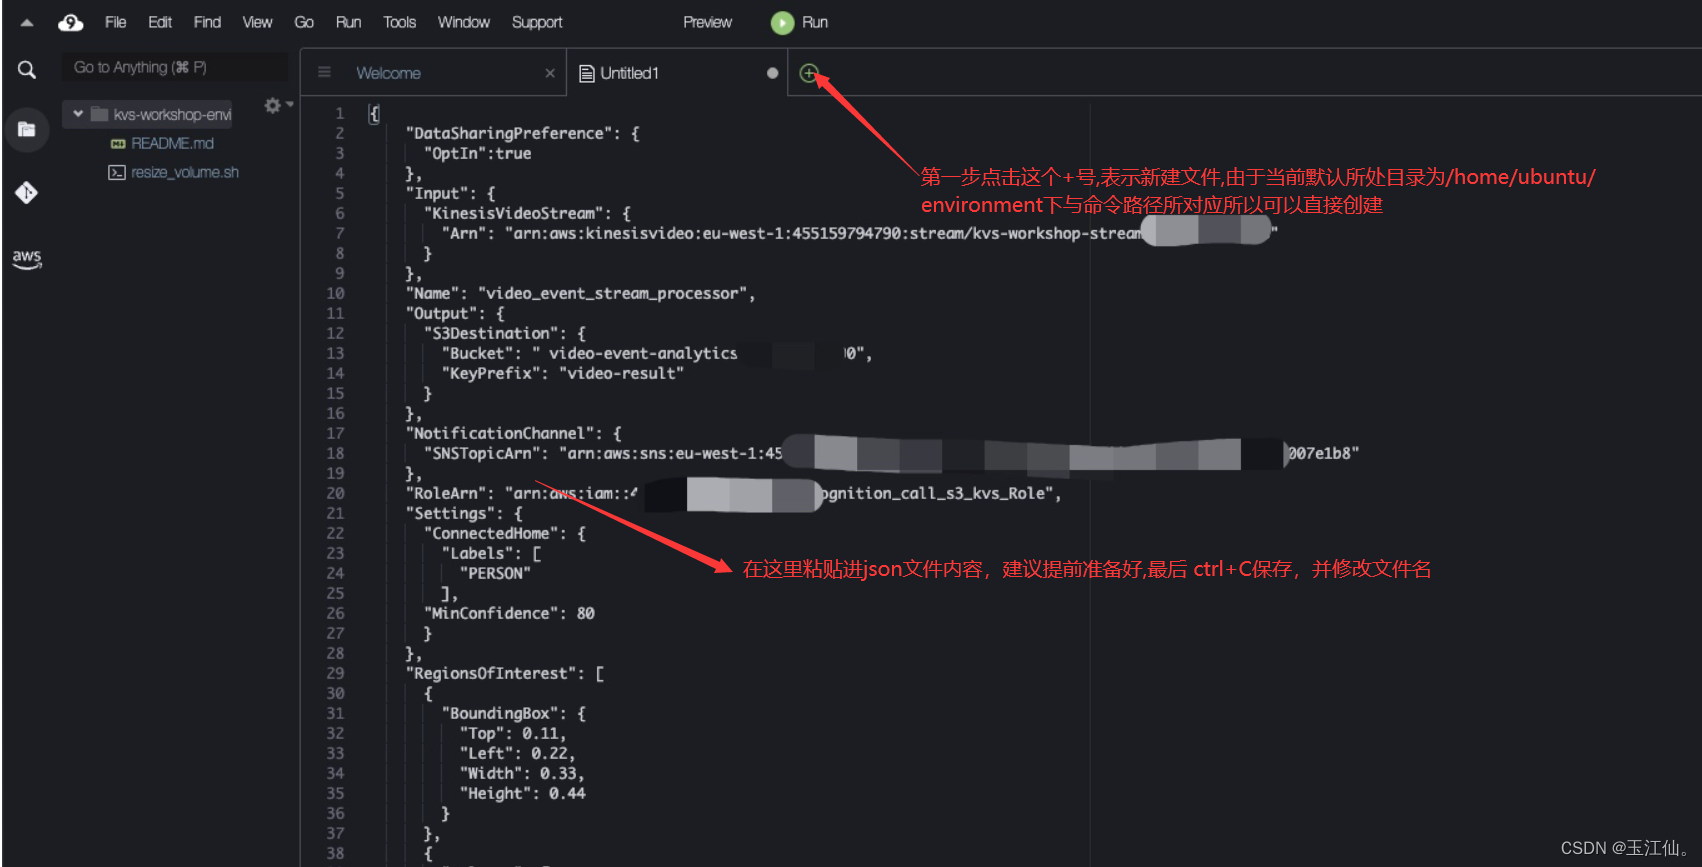Open the tab list menu icon

(324, 72)
